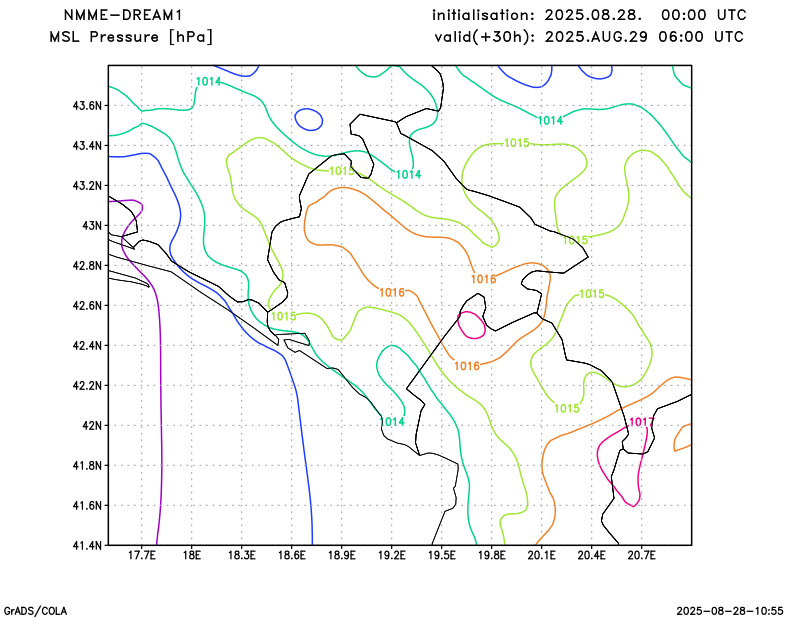Select the 43.2N latitude label
800x618 pixels.
click(87, 186)
